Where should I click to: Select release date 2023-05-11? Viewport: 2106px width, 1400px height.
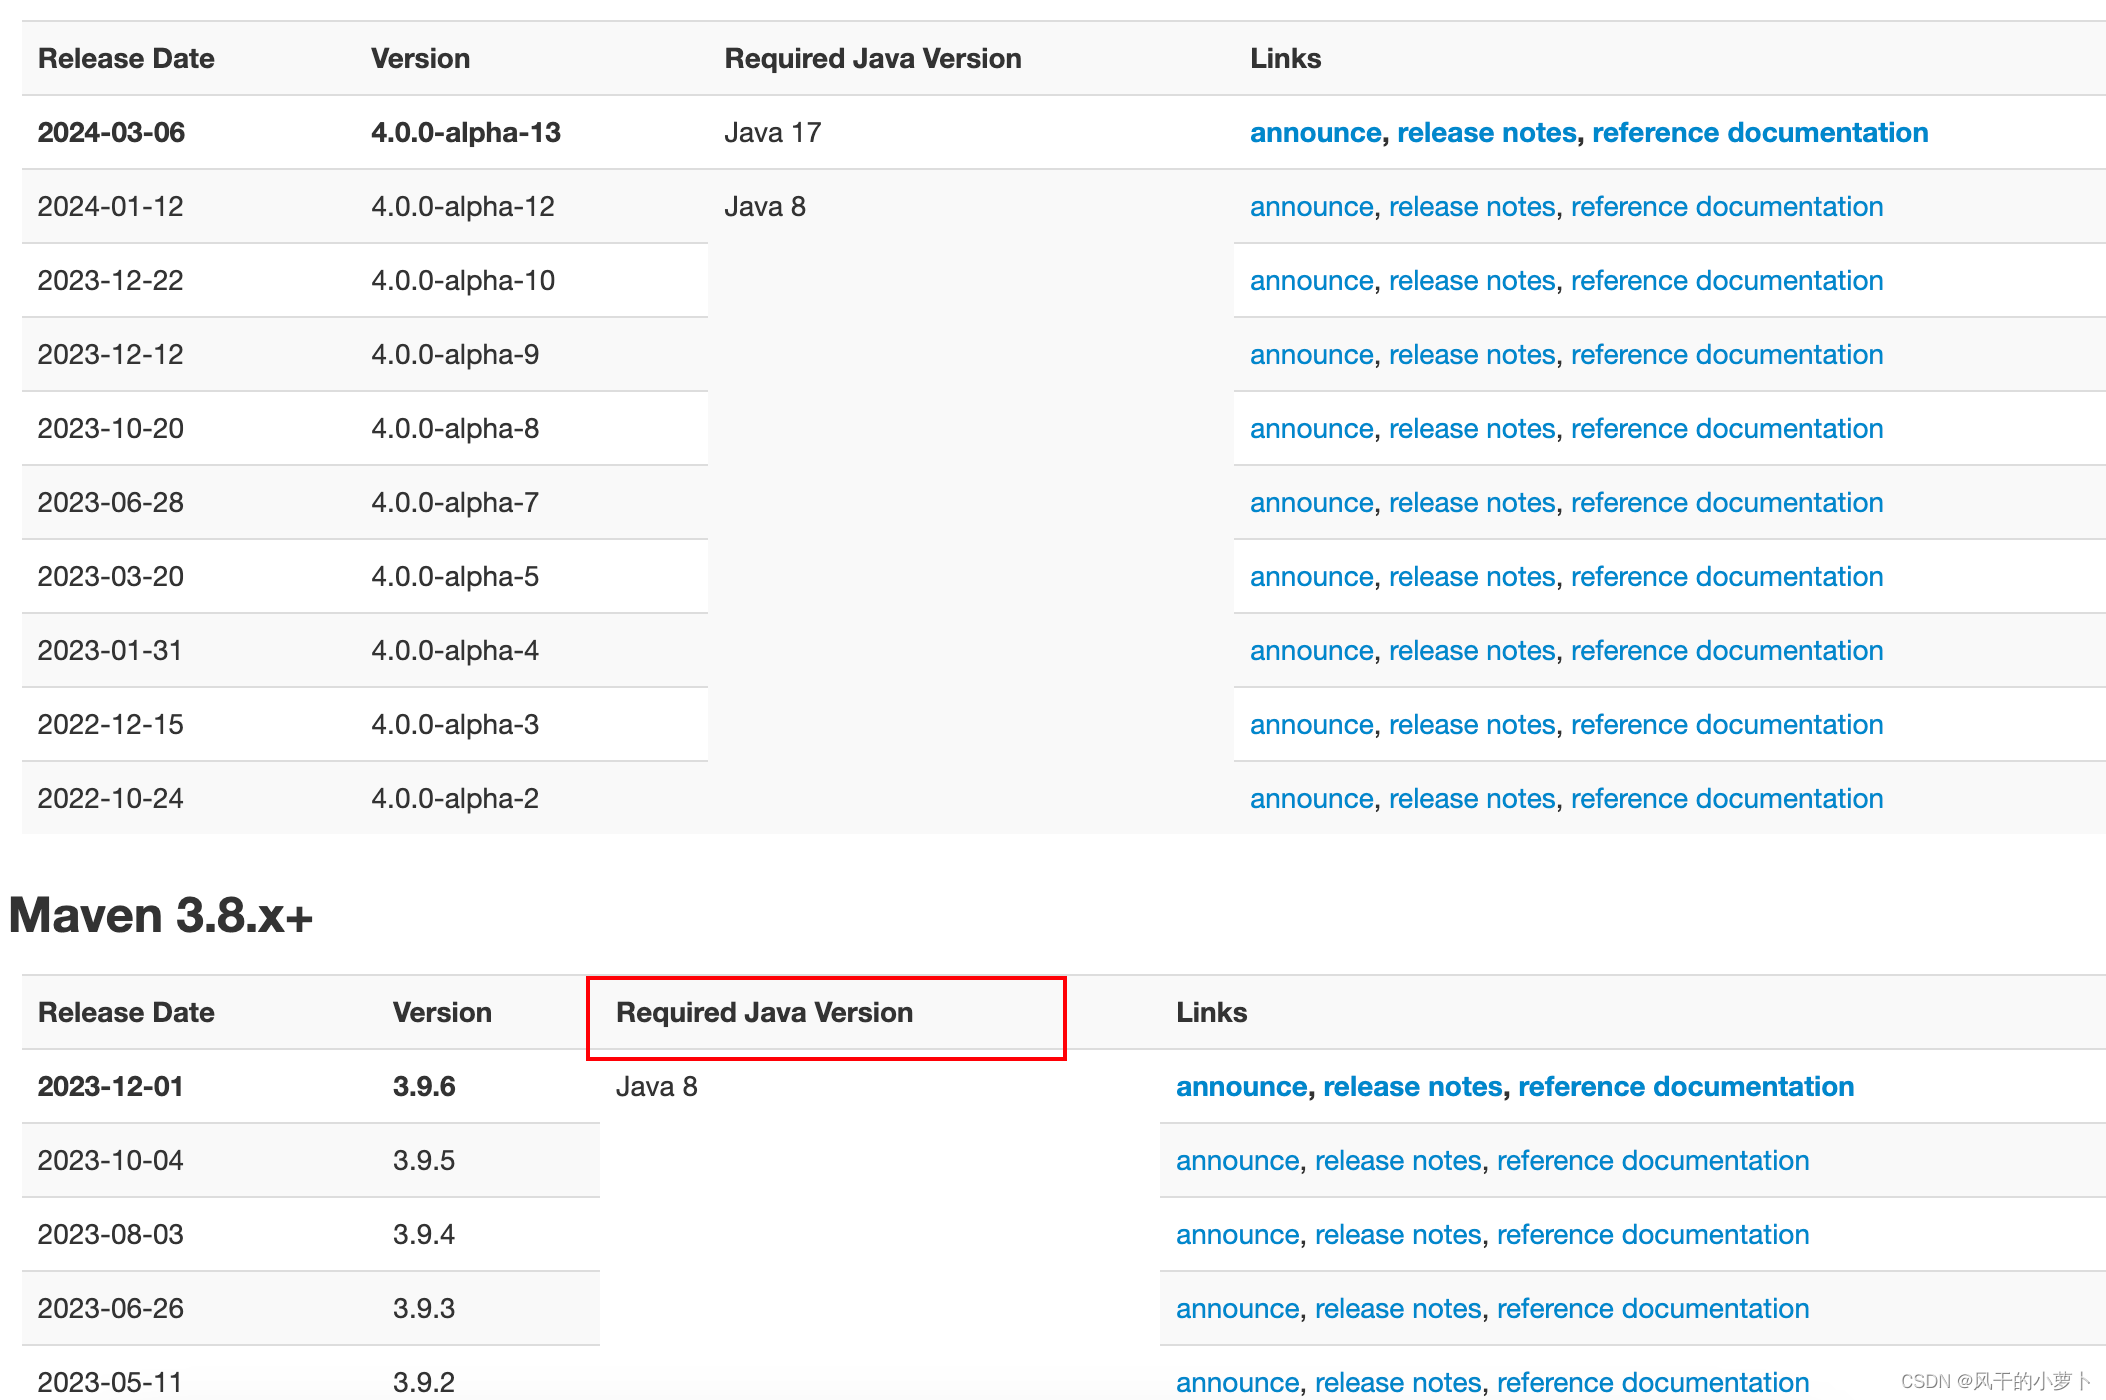point(111,1382)
